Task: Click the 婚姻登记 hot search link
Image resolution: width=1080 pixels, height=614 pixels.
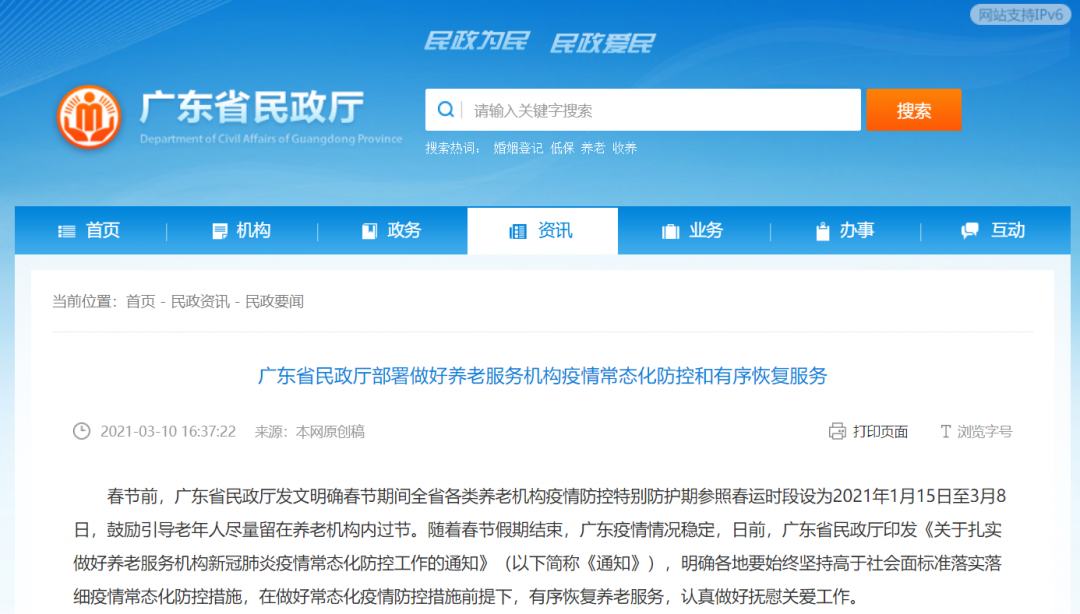Action: (x=518, y=148)
